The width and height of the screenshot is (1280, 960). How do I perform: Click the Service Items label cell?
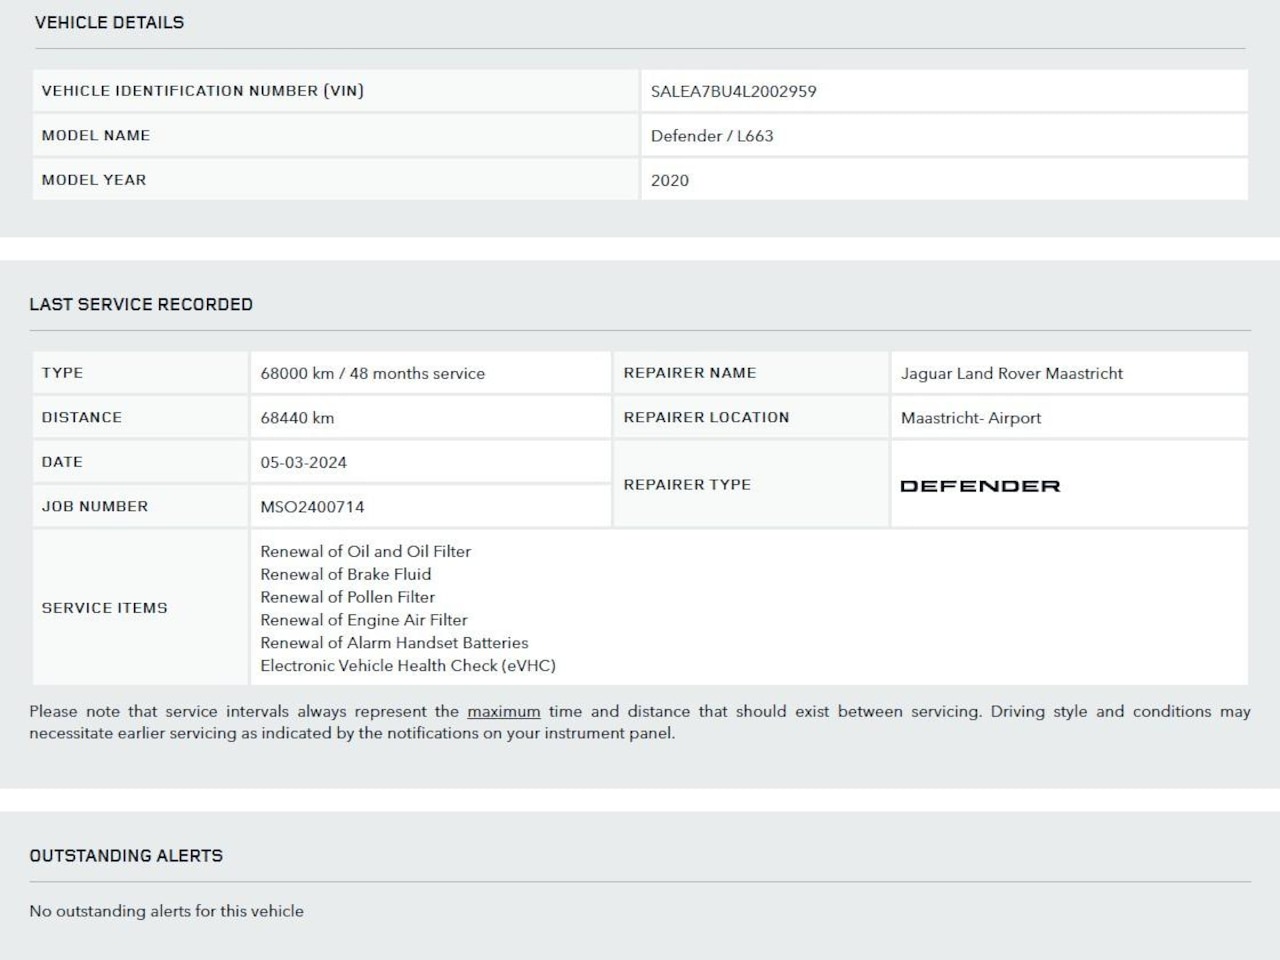pos(140,608)
